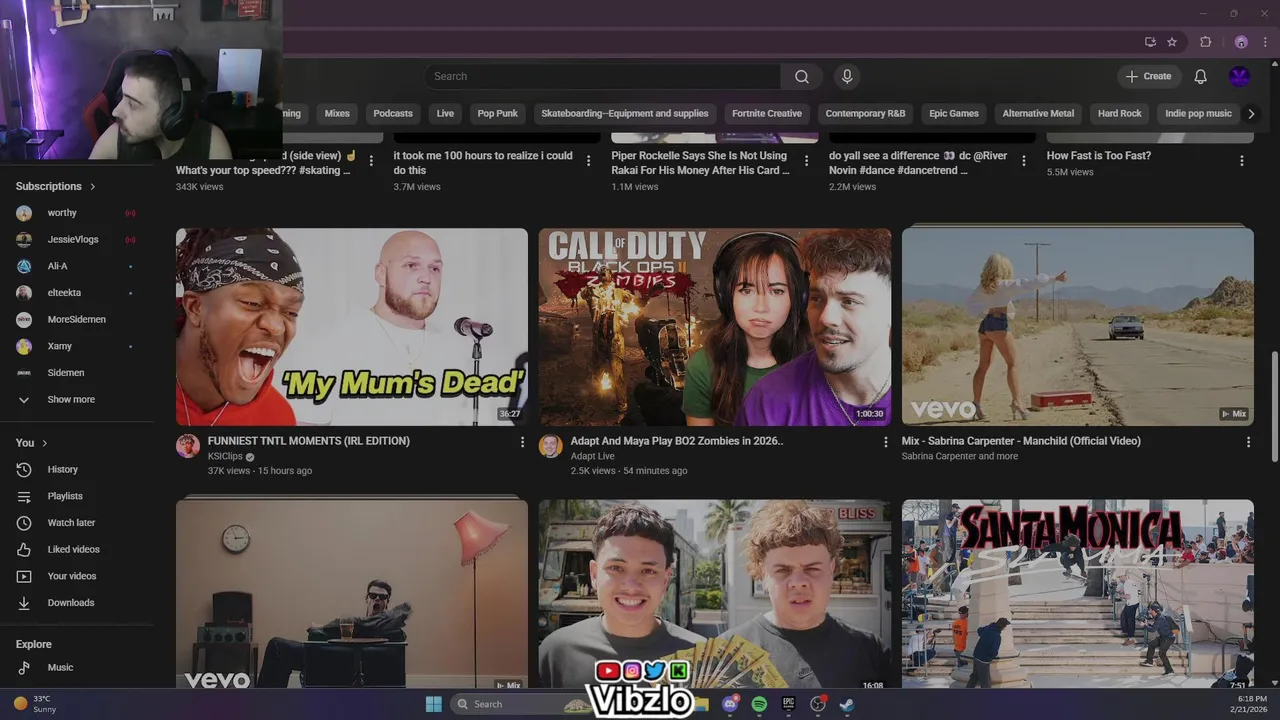Open the YouTube account avatar menu

pyautogui.click(x=1240, y=76)
